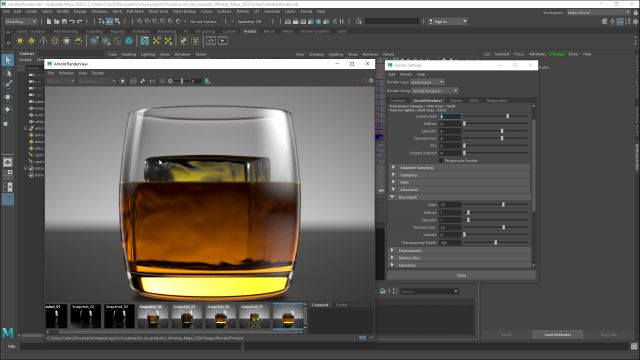The image size is (640, 360).
Task: Click the Redo arrow icon
Action: [80, 21]
